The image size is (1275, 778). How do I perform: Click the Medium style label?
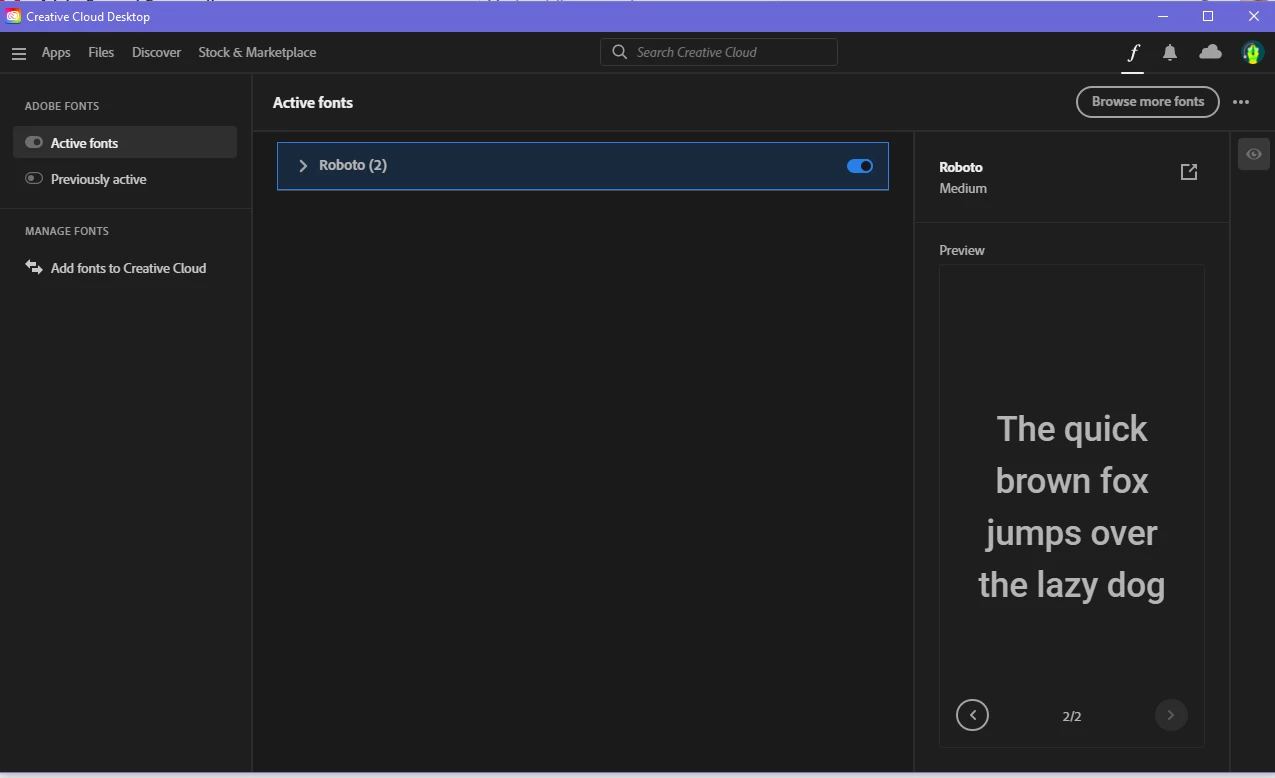(963, 188)
